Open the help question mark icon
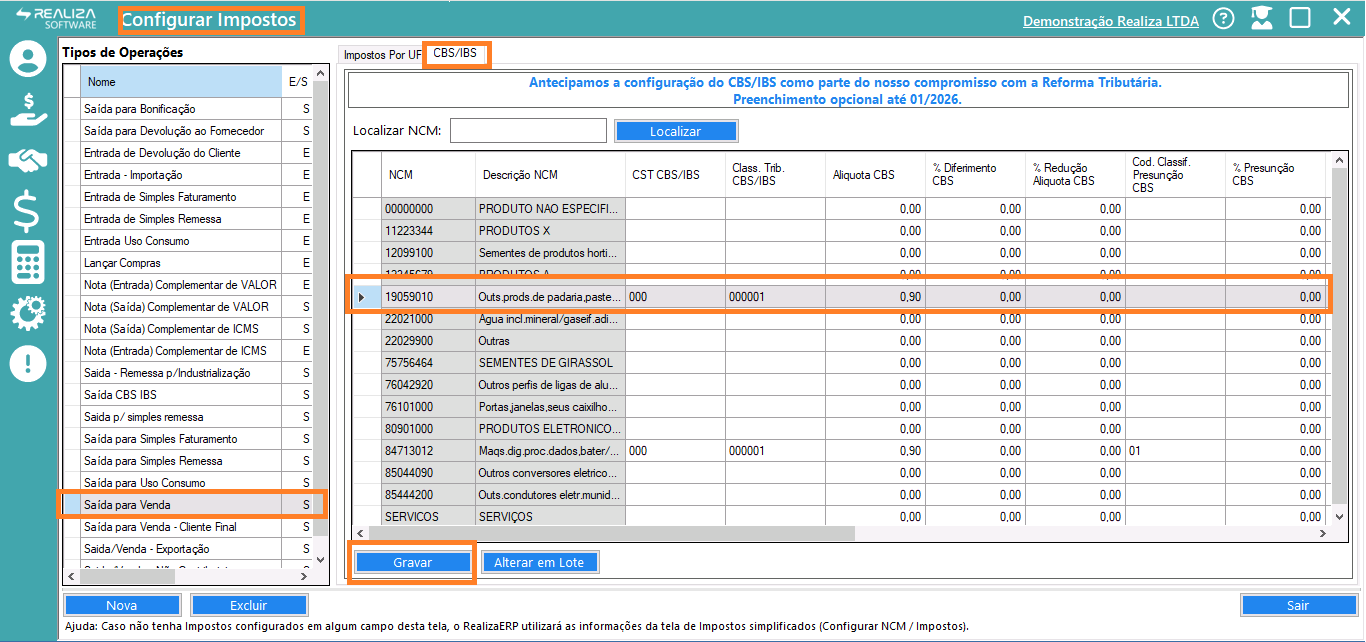This screenshot has width=1366, height=642. [1223, 19]
